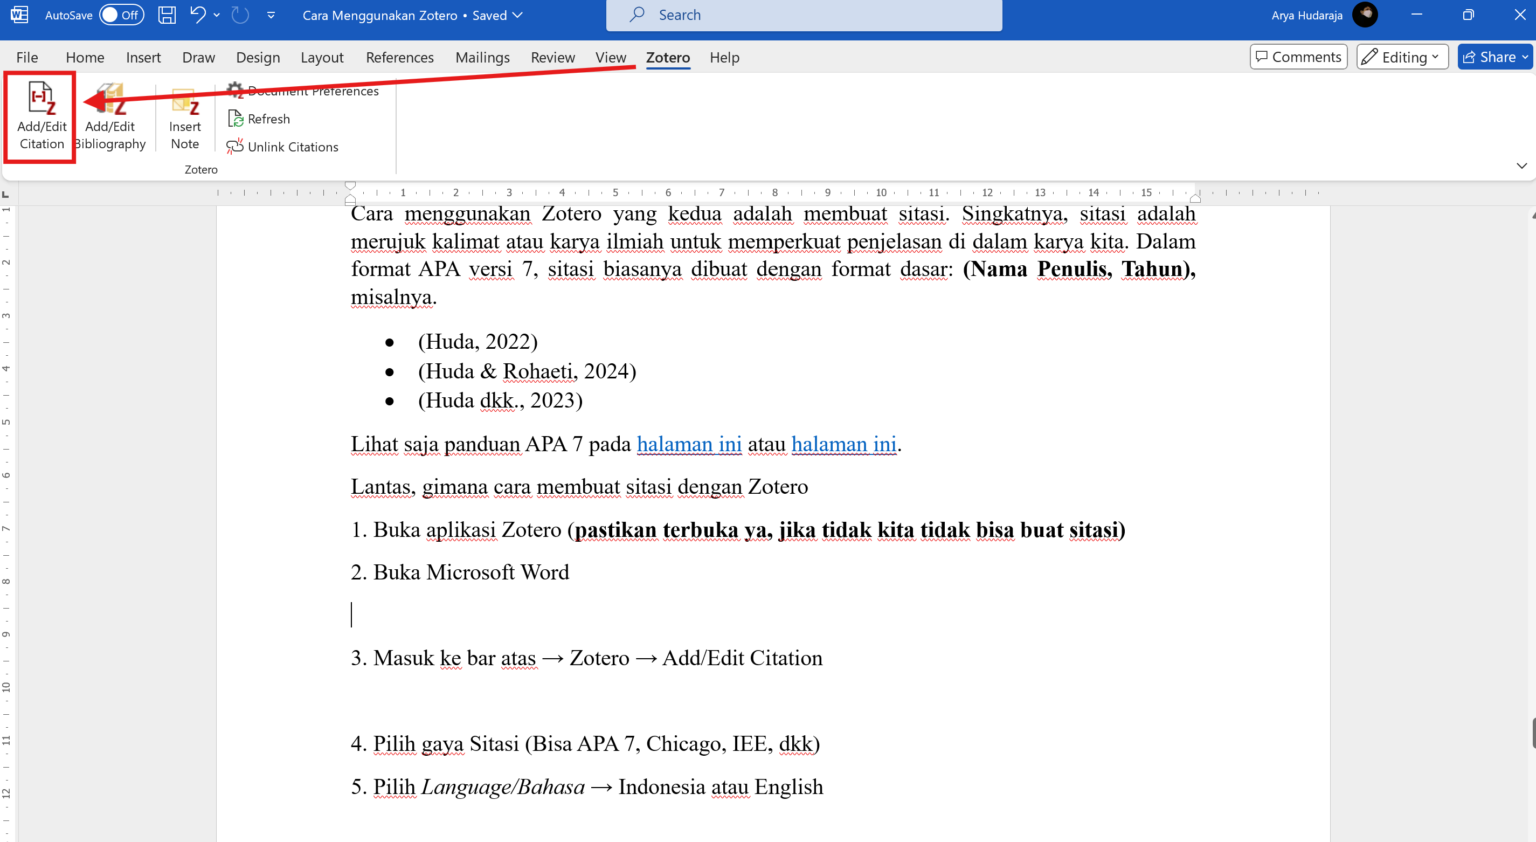Screen dimensions: 1536x842
Task: Click the text "(Huda & Rohaeti, 2024)"
Action: (527, 371)
